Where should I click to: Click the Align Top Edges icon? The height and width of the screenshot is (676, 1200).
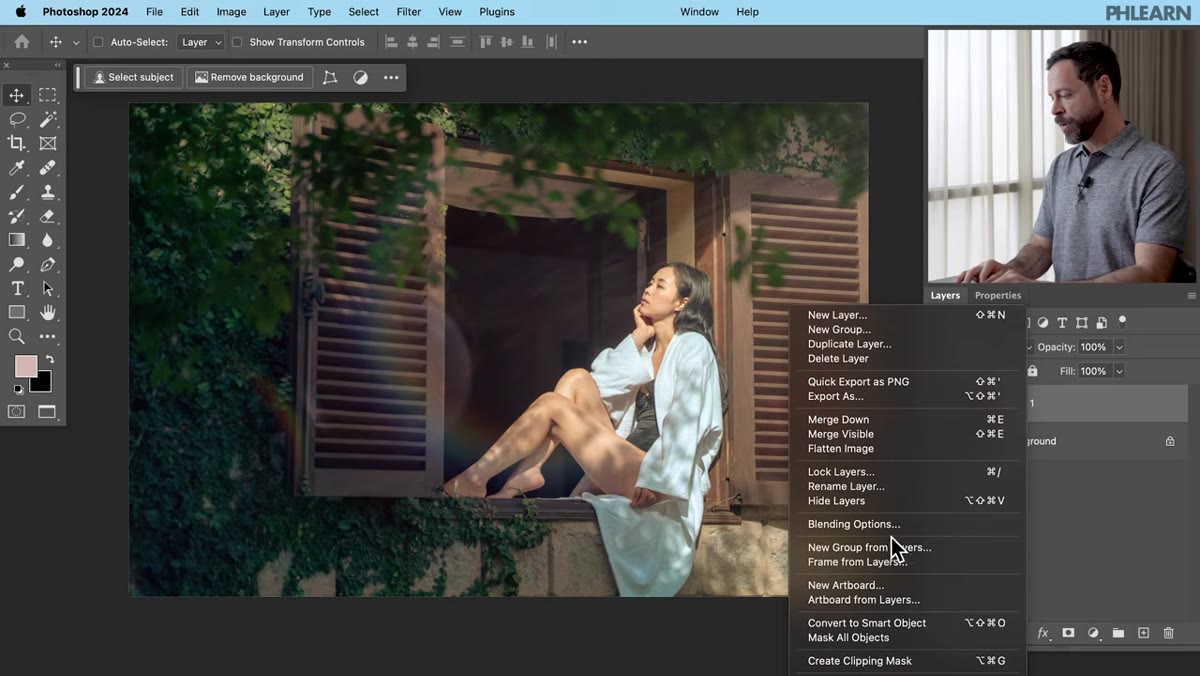coord(486,42)
